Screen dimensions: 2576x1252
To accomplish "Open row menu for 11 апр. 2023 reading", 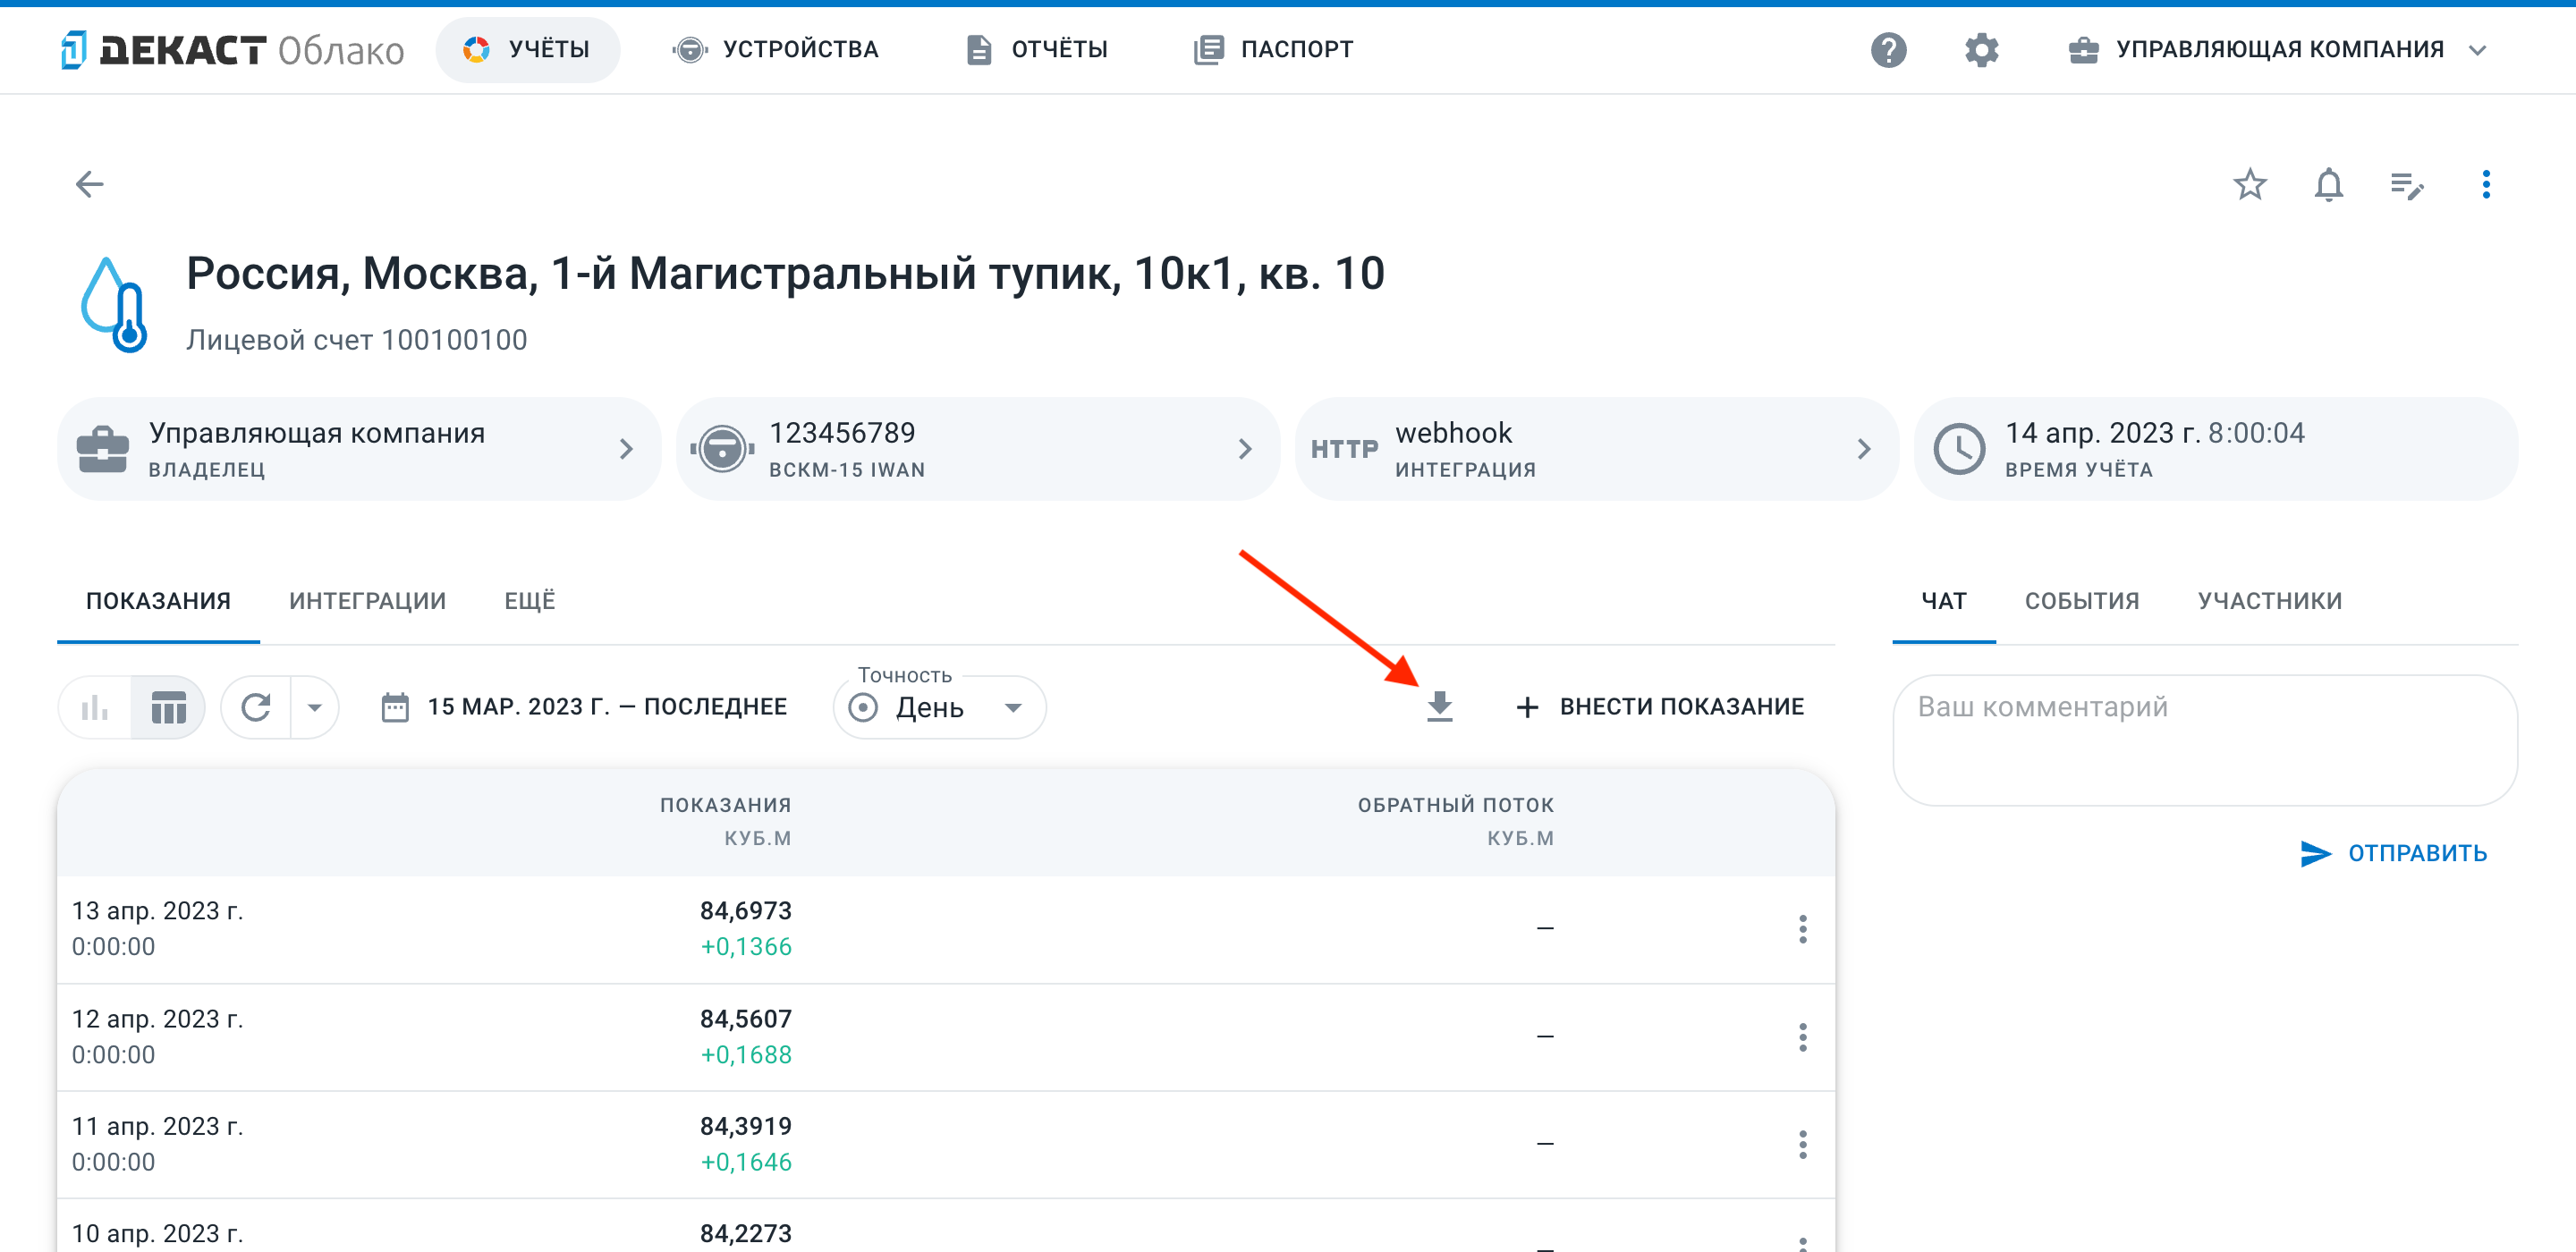I will click(x=1802, y=1144).
